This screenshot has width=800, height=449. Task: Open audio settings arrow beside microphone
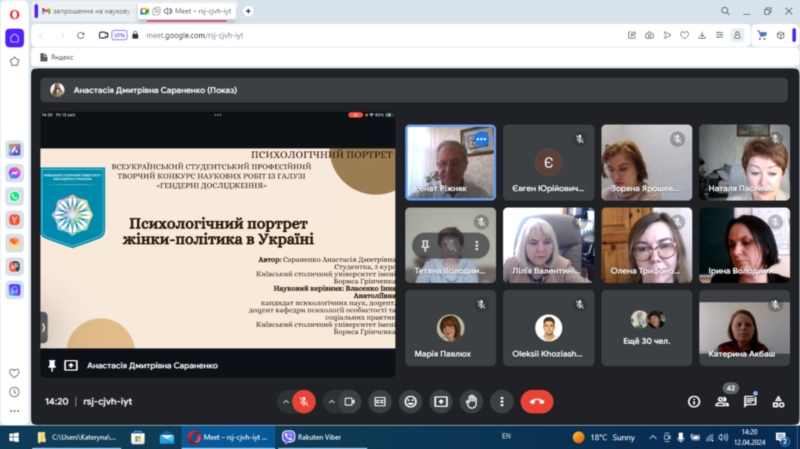(286, 401)
